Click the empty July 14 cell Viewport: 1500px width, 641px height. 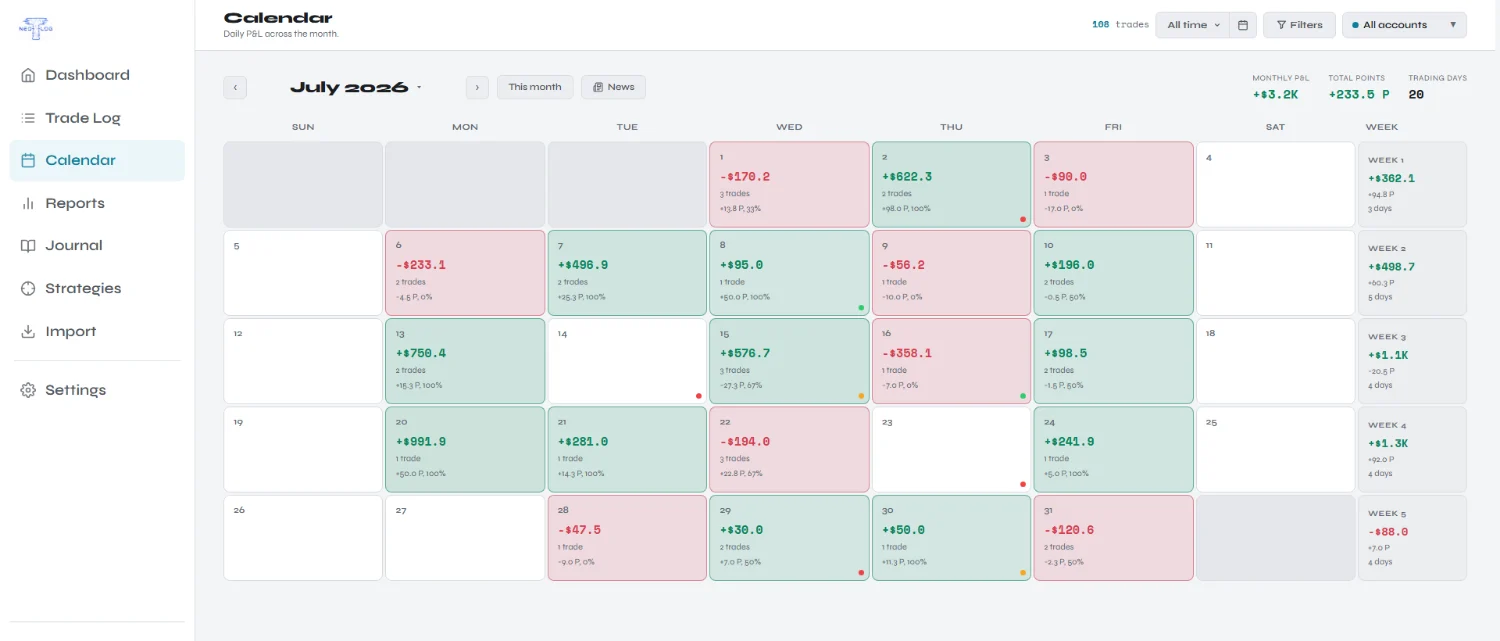pyautogui.click(x=627, y=361)
